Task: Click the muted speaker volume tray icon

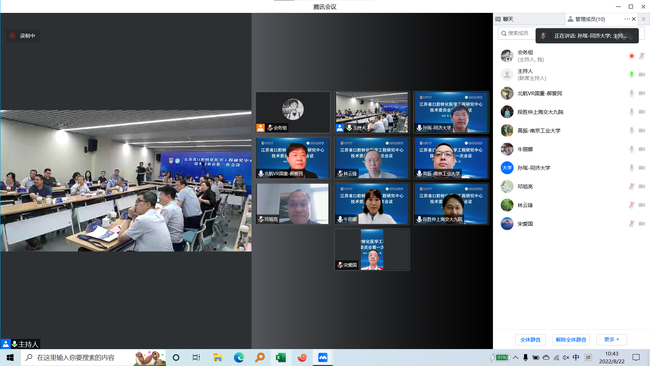Action: point(566,357)
